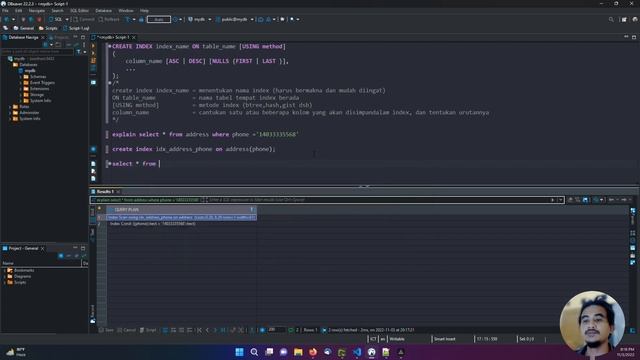Click the execute script icon in editor gutter
This screenshot has width=640, height=360.
[x=93, y=60]
